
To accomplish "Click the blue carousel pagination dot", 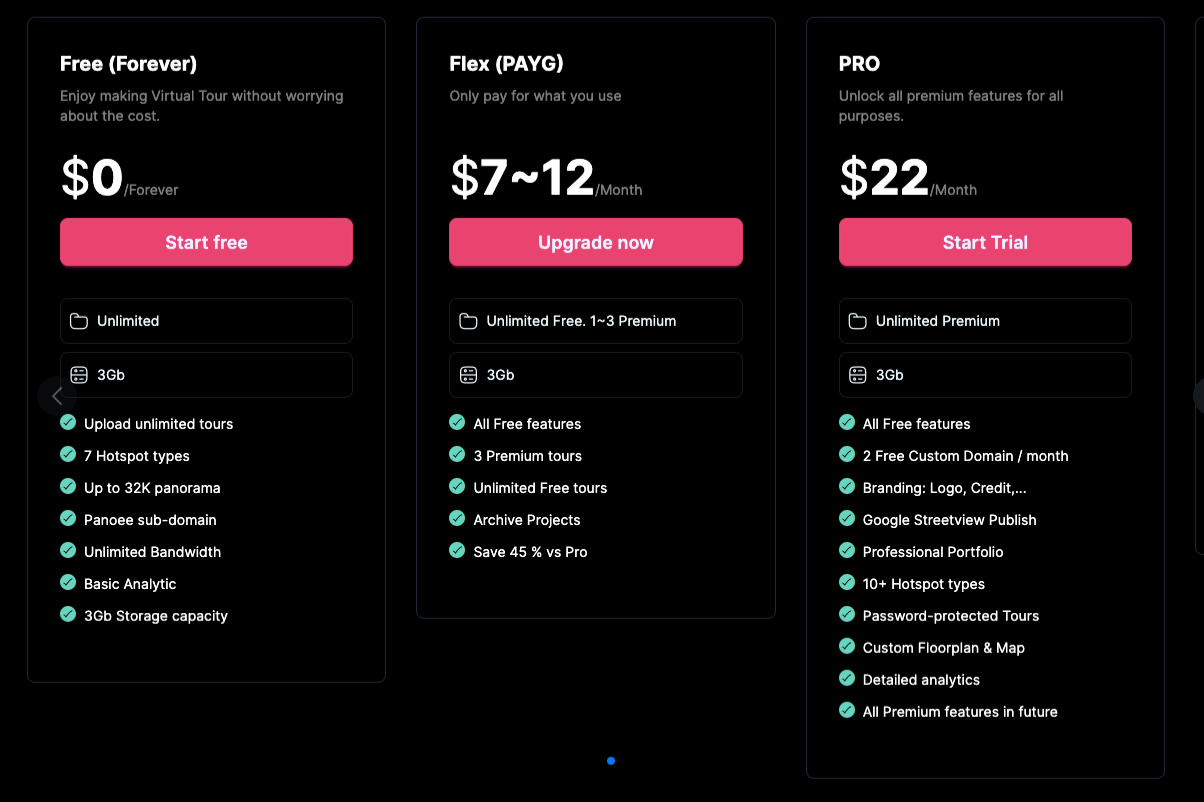I will pyautogui.click(x=611, y=761).
